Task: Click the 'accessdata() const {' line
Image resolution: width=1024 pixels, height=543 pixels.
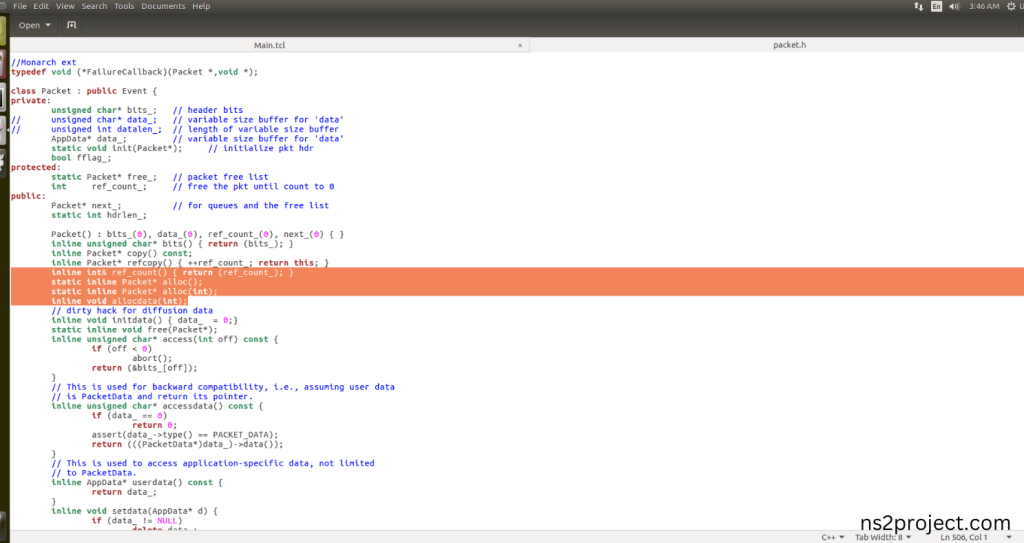Action: (157, 406)
